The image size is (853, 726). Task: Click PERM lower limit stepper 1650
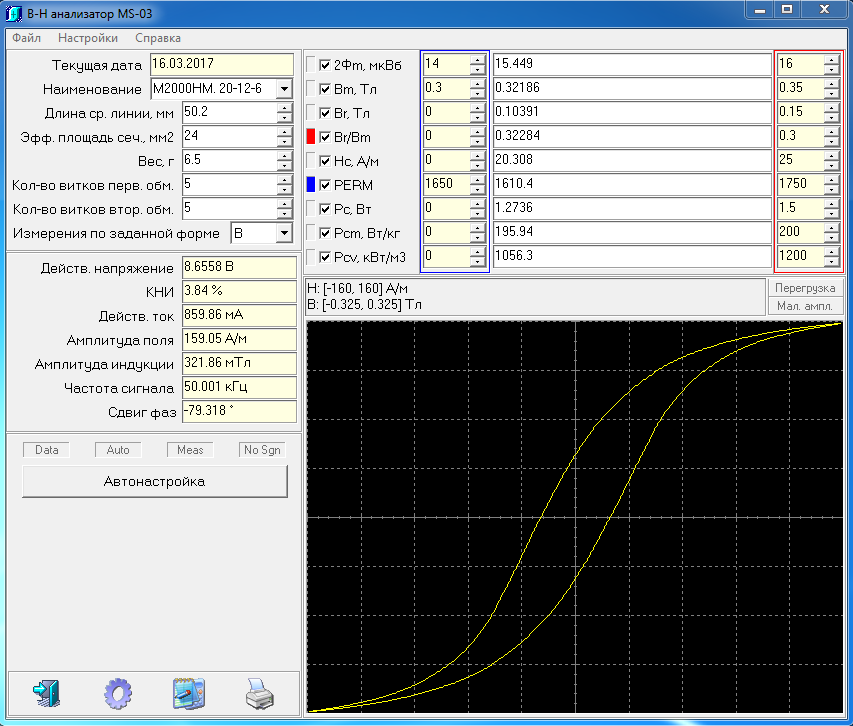click(x=478, y=185)
